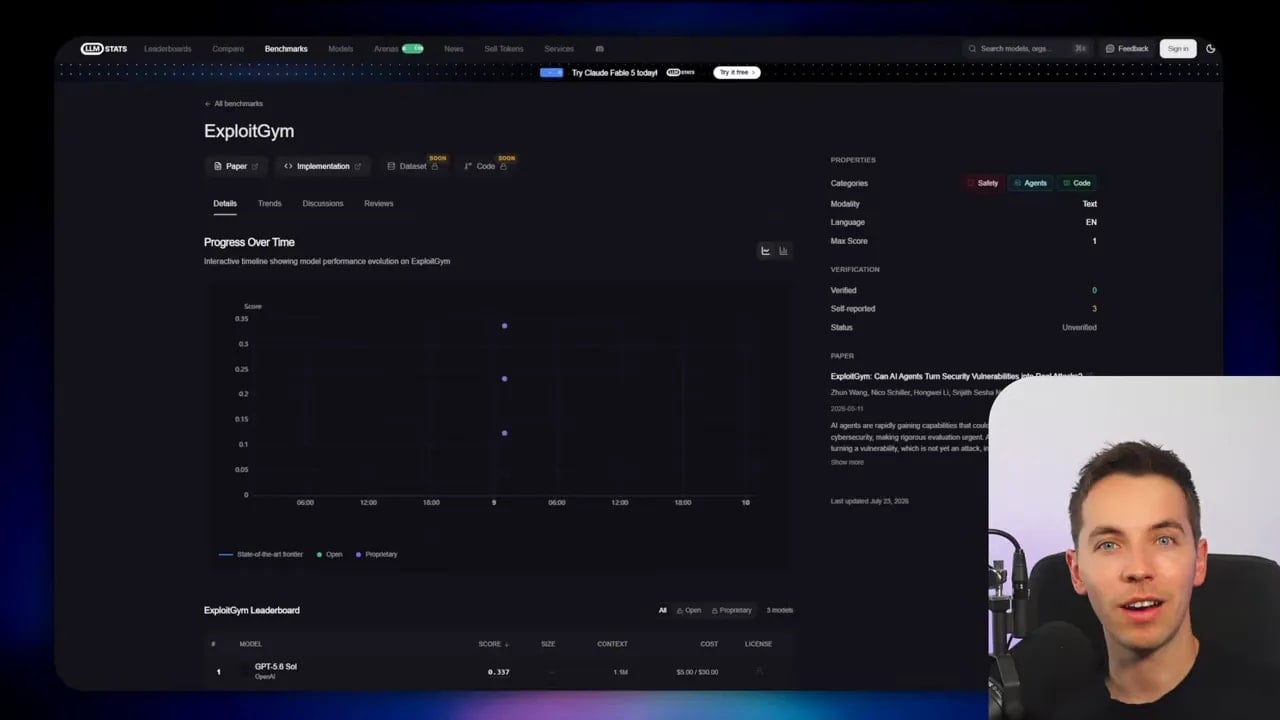Click the external-link icon on Paper button
The height and width of the screenshot is (720, 1280).
pyautogui.click(x=255, y=167)
